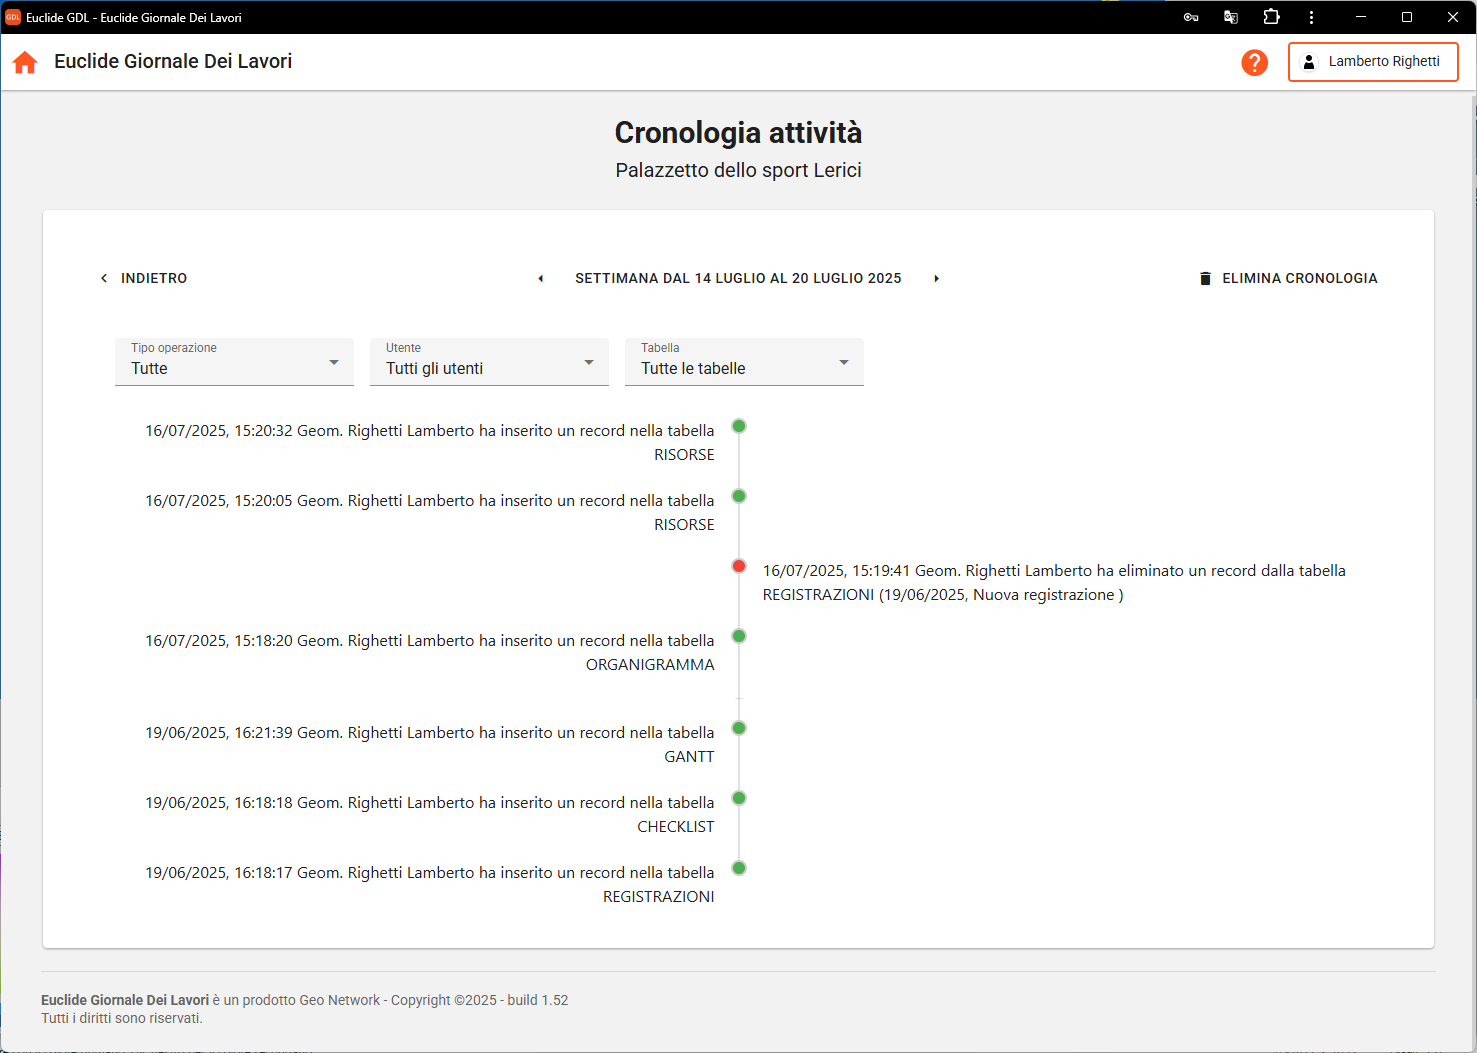Go to previous week arrow

pos(541,279)
